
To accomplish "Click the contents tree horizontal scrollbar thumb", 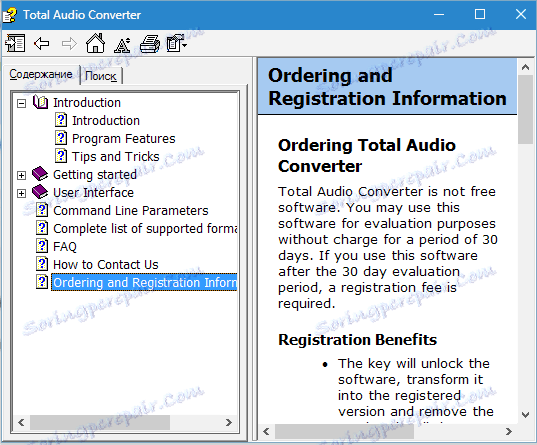I will coord(100,422).
